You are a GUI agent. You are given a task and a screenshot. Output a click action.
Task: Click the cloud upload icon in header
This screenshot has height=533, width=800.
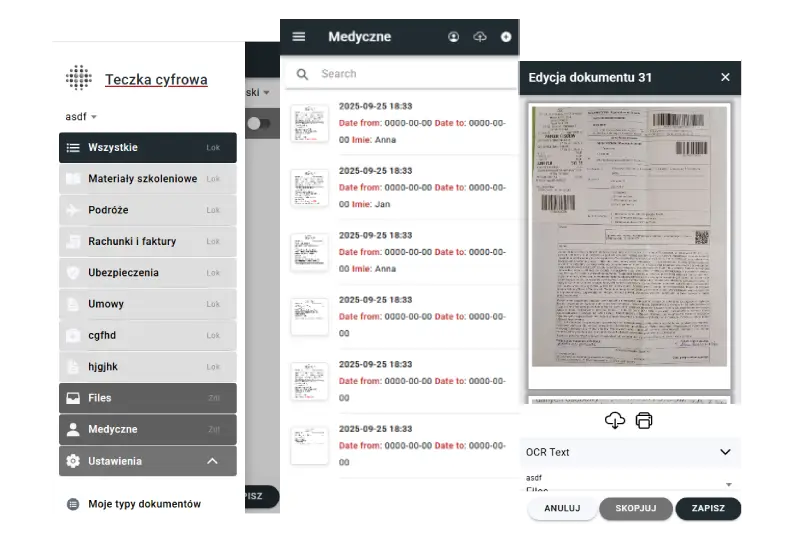point(480,37)
